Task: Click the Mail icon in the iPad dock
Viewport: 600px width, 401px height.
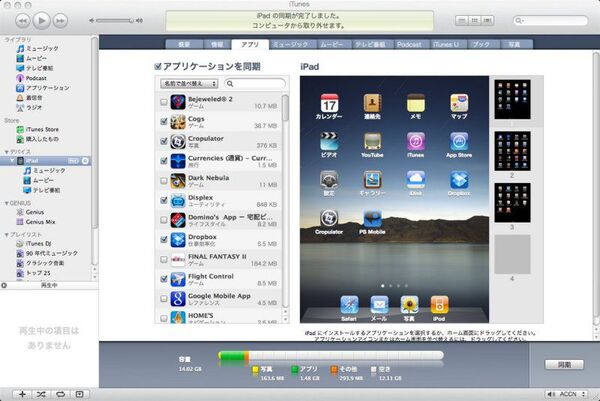Action: click(x=379, y=305)
